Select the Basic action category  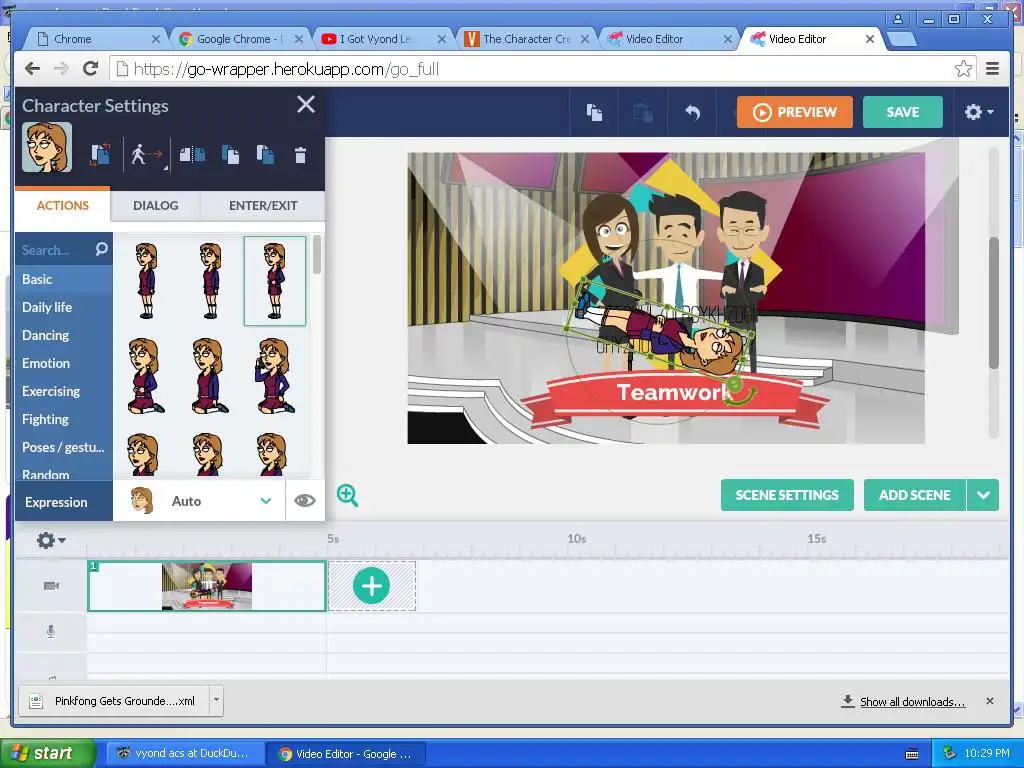pyautogui.click(x=63, y=280)
